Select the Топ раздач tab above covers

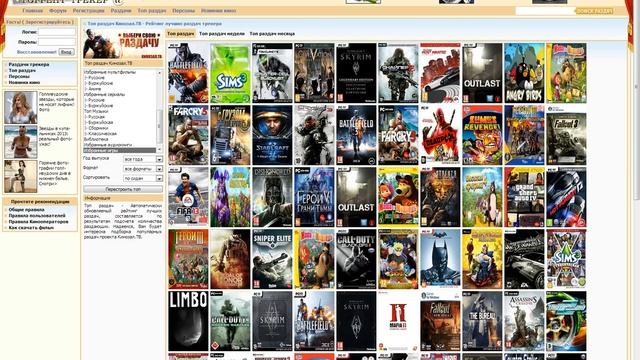180,34
